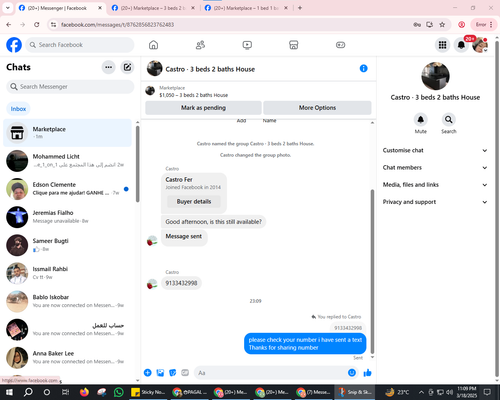Image resolution: width=500 pixels, height=400 pixels.
Task: Show hidden system tray icons chevron
Action: coord(421,392)
